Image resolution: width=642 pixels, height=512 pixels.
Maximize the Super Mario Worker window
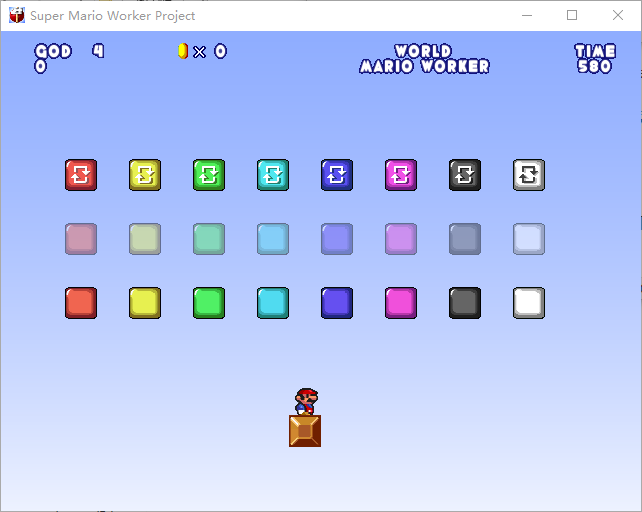point(572,16)
